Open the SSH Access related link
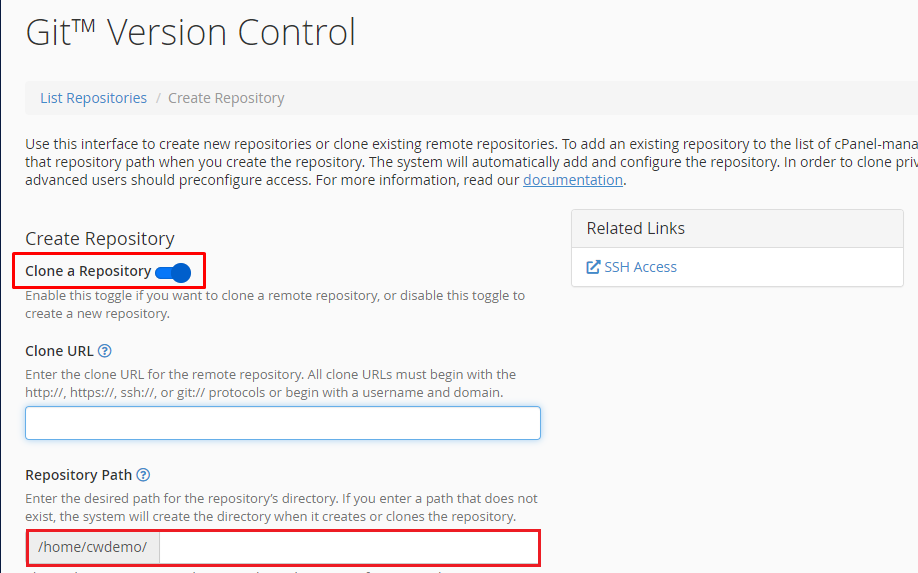Screen dimensions: 918x573 pyautogui.click(x=640, y=267)
